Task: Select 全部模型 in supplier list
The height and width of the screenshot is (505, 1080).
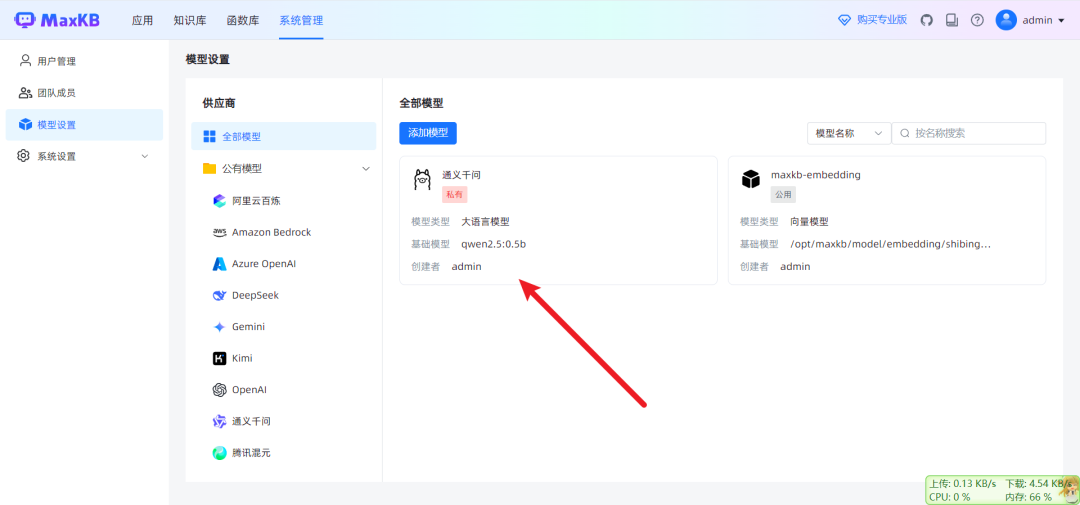Action: click(284, 136)
